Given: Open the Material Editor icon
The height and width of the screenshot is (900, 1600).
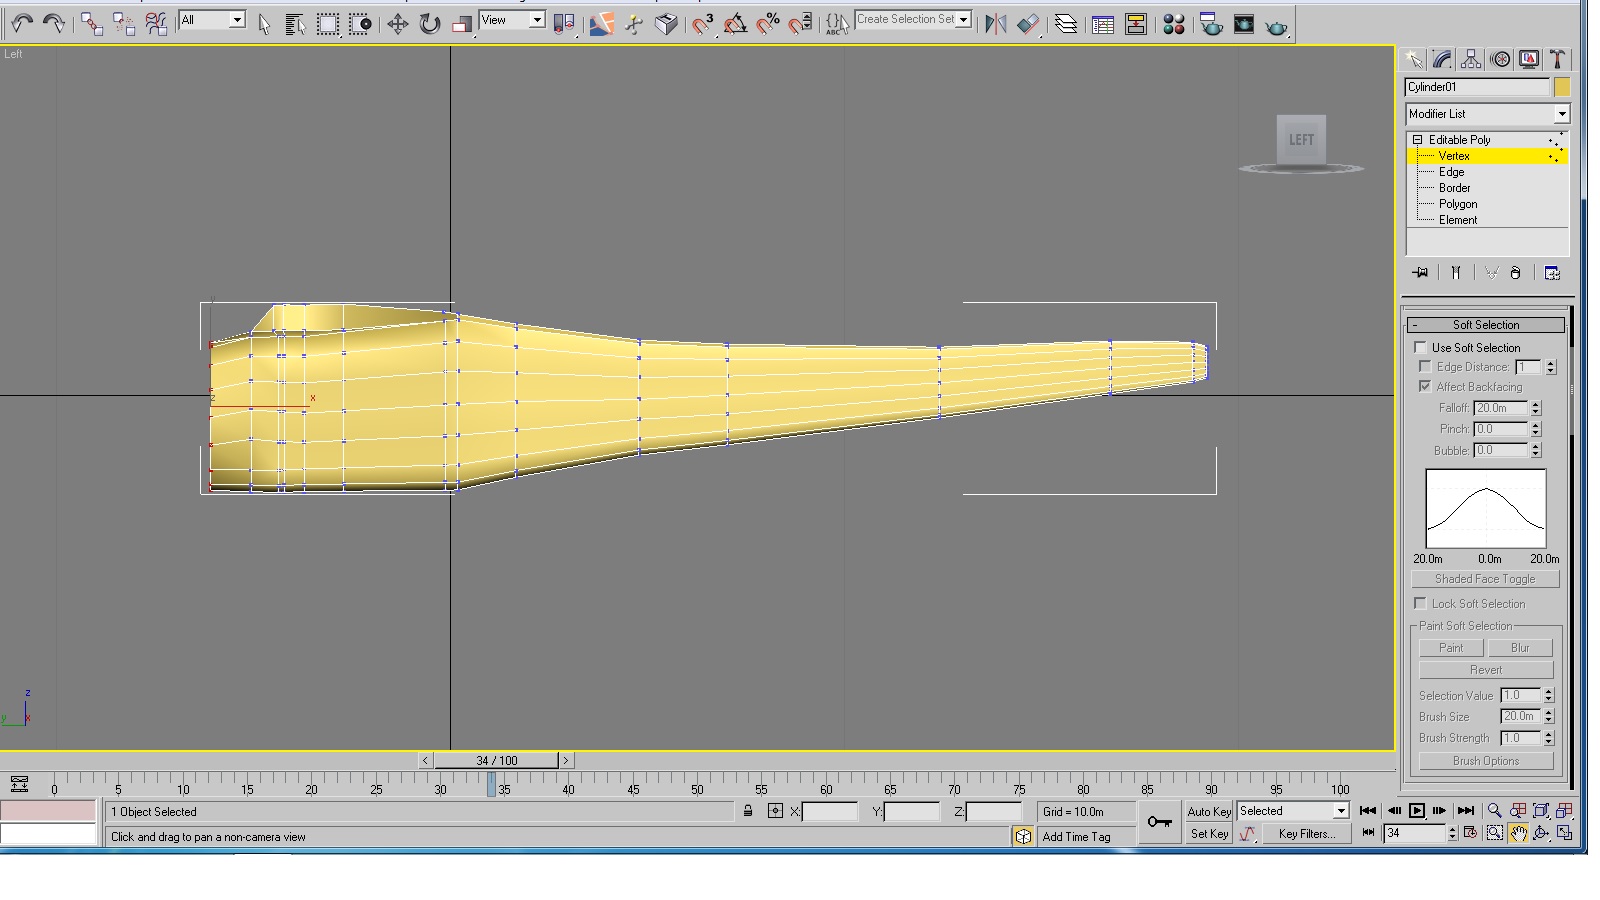Looking at the screenshot, I should click(x=1174, y=24).
